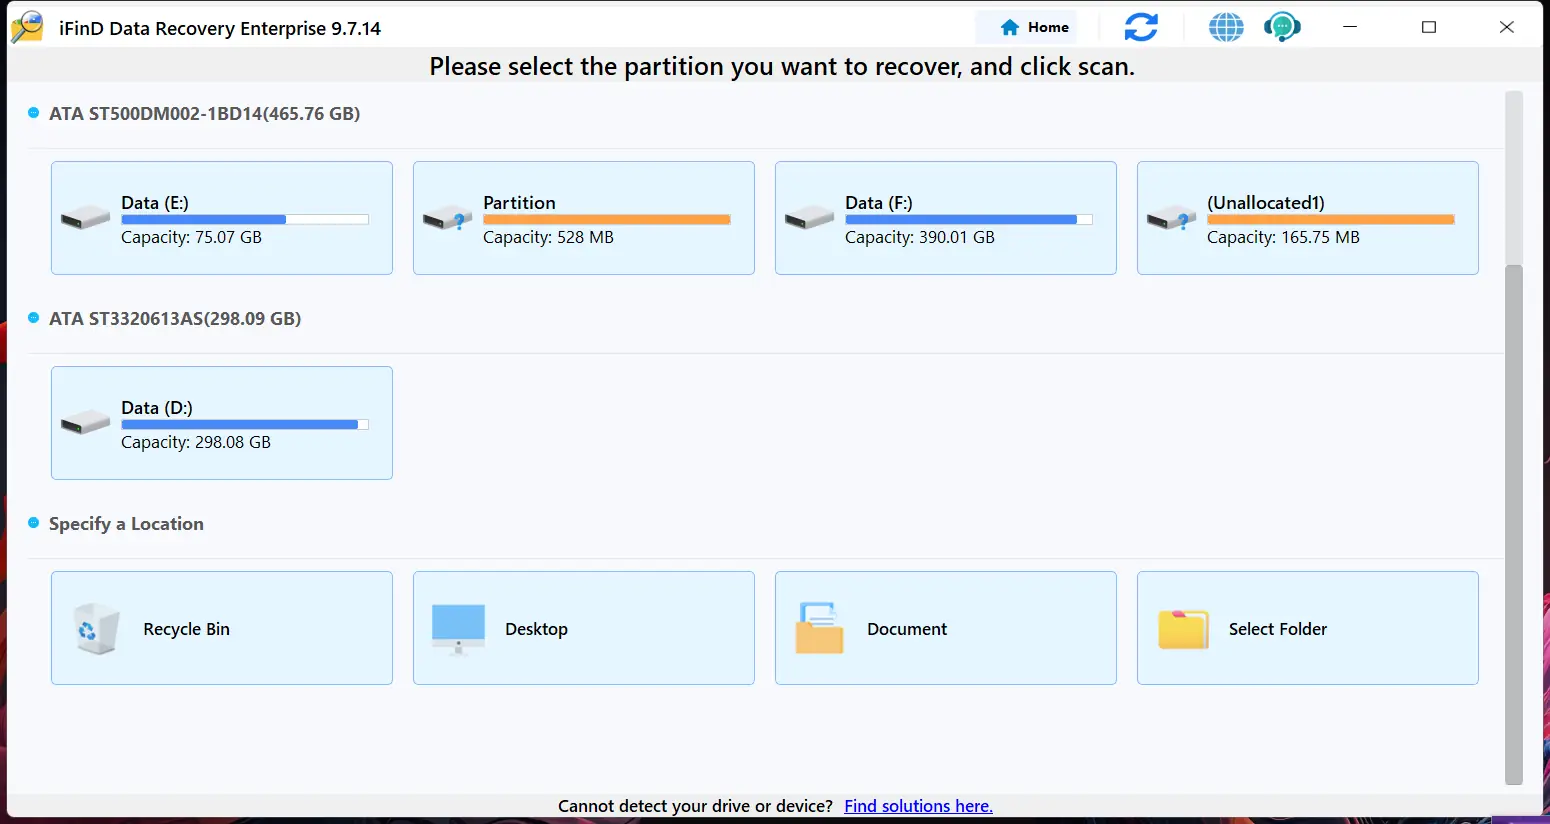
Task: Click the Desktop monitor icon
Action: (458, 629)
